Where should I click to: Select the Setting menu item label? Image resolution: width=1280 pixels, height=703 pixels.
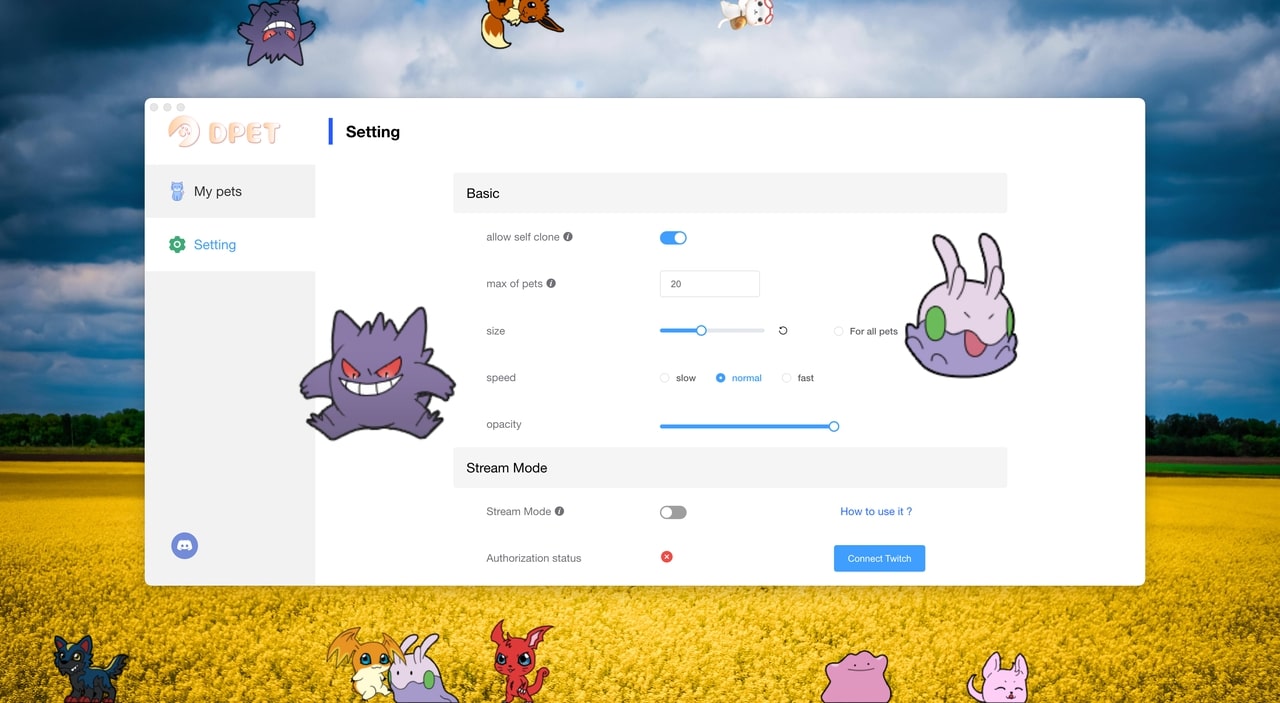click(215, 245)
